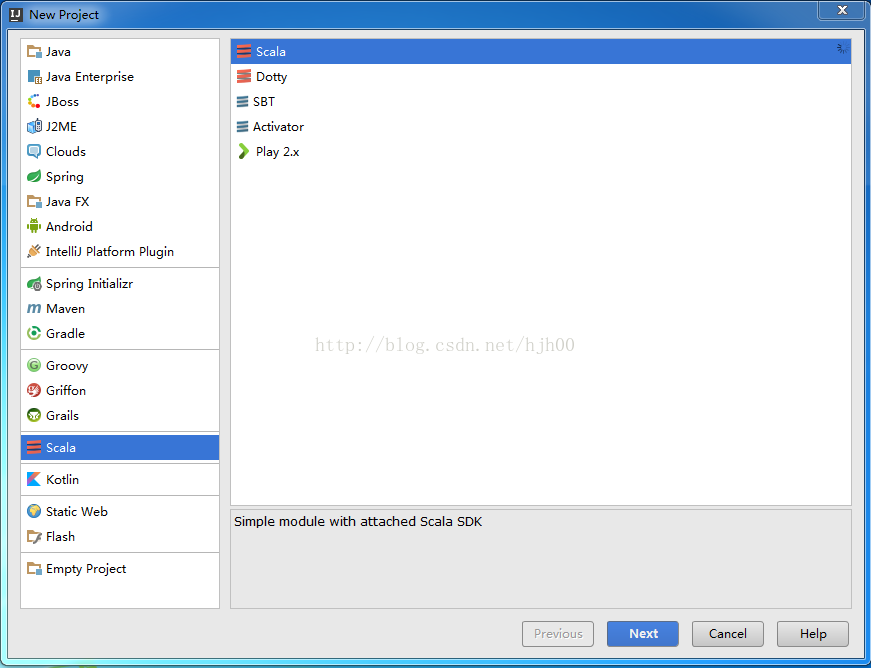Click the JBoss colorful ring icon
The width and height of the screenshot is (871, 668).
[34, 102]
